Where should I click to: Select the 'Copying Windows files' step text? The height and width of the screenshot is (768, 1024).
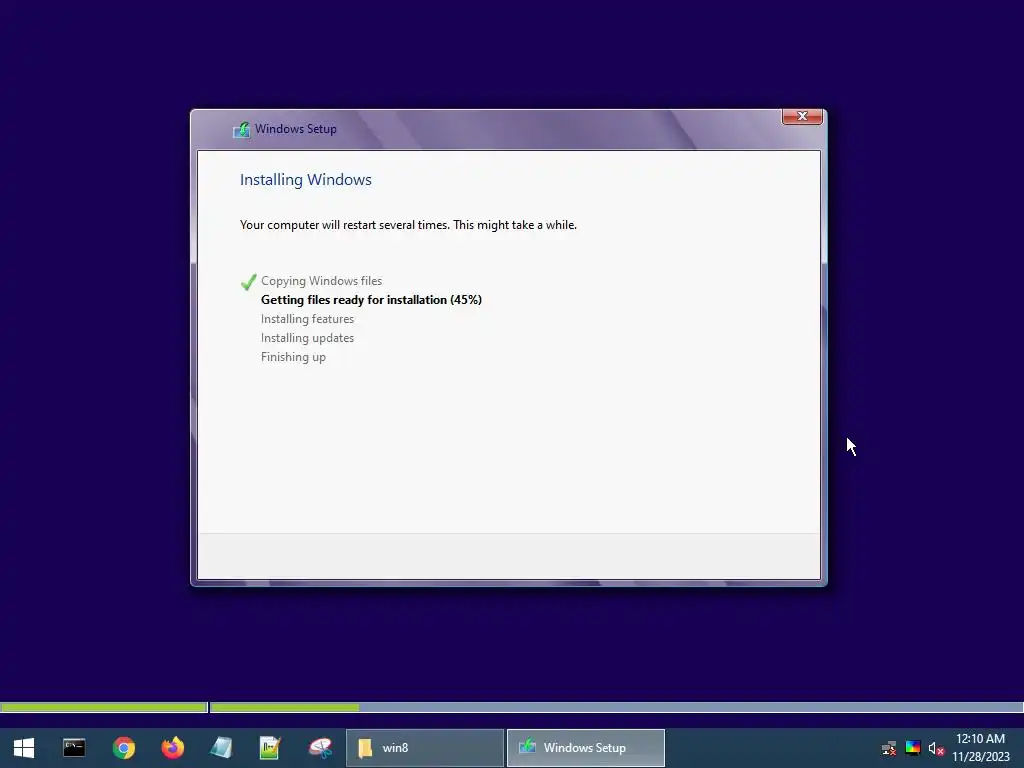(321, 281)
